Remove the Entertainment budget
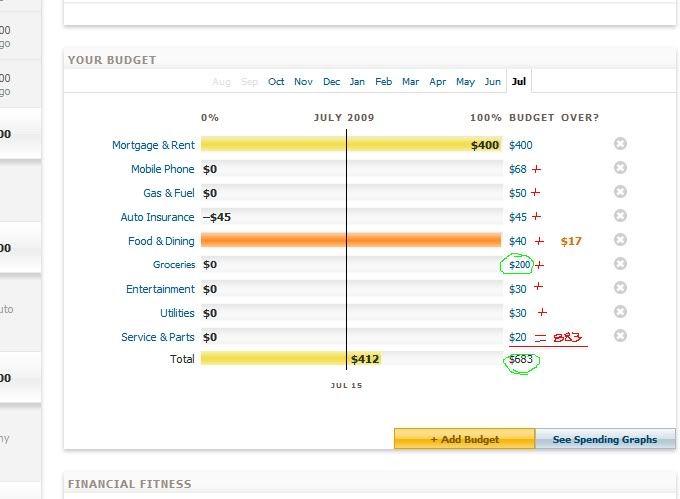Image resolution: width=680 pixels, height=499 pixels. (x=620, y=288)
